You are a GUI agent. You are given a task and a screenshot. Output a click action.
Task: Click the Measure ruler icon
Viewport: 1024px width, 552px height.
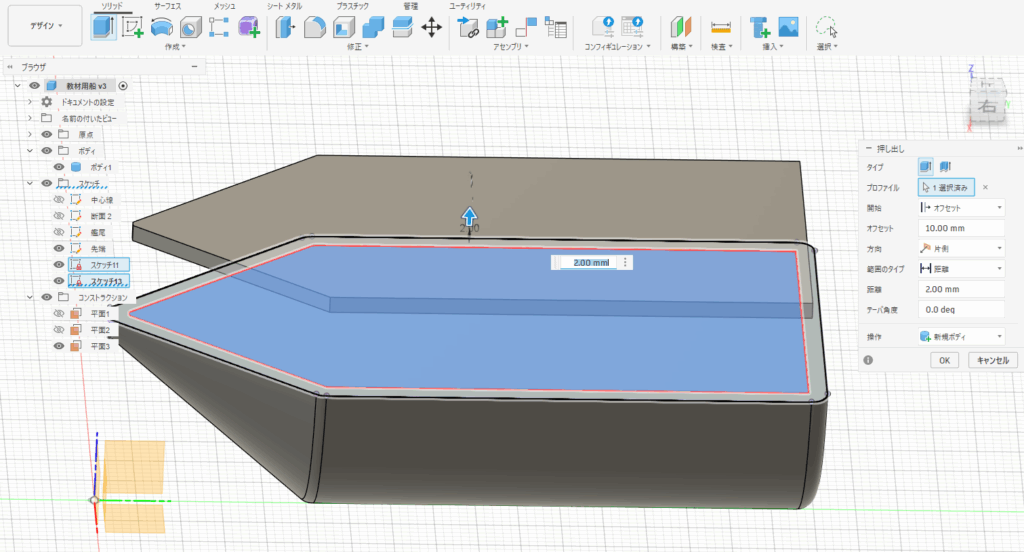click(x=720, y=27)
